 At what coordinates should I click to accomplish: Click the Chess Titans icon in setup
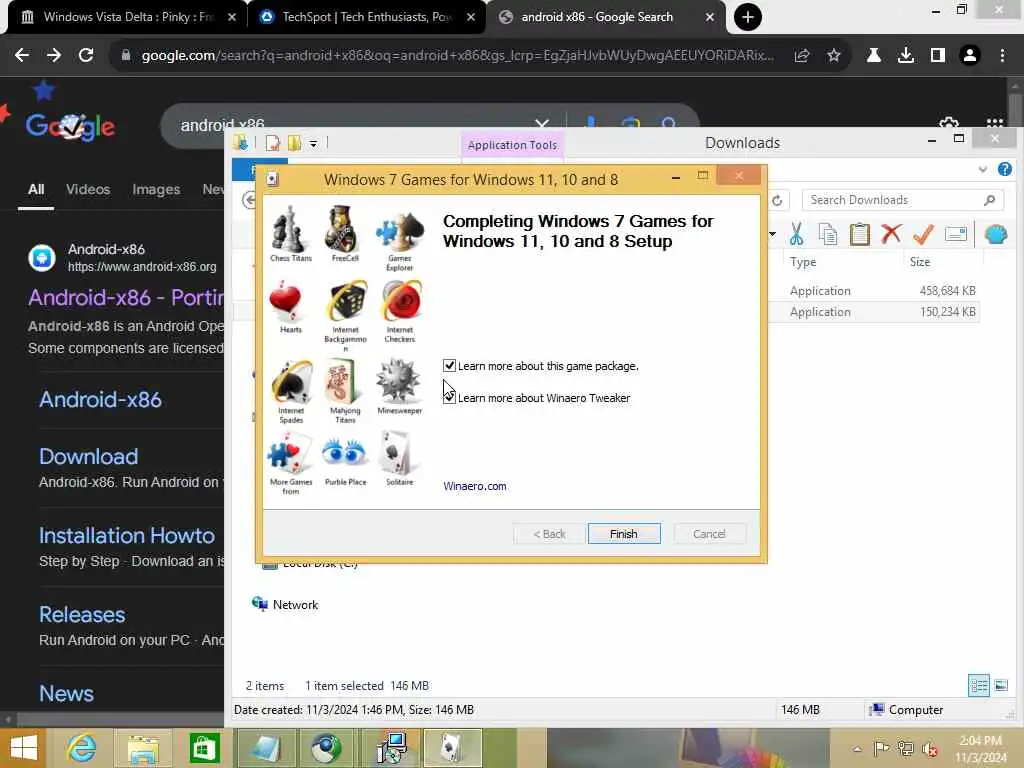tap(290, 230)
